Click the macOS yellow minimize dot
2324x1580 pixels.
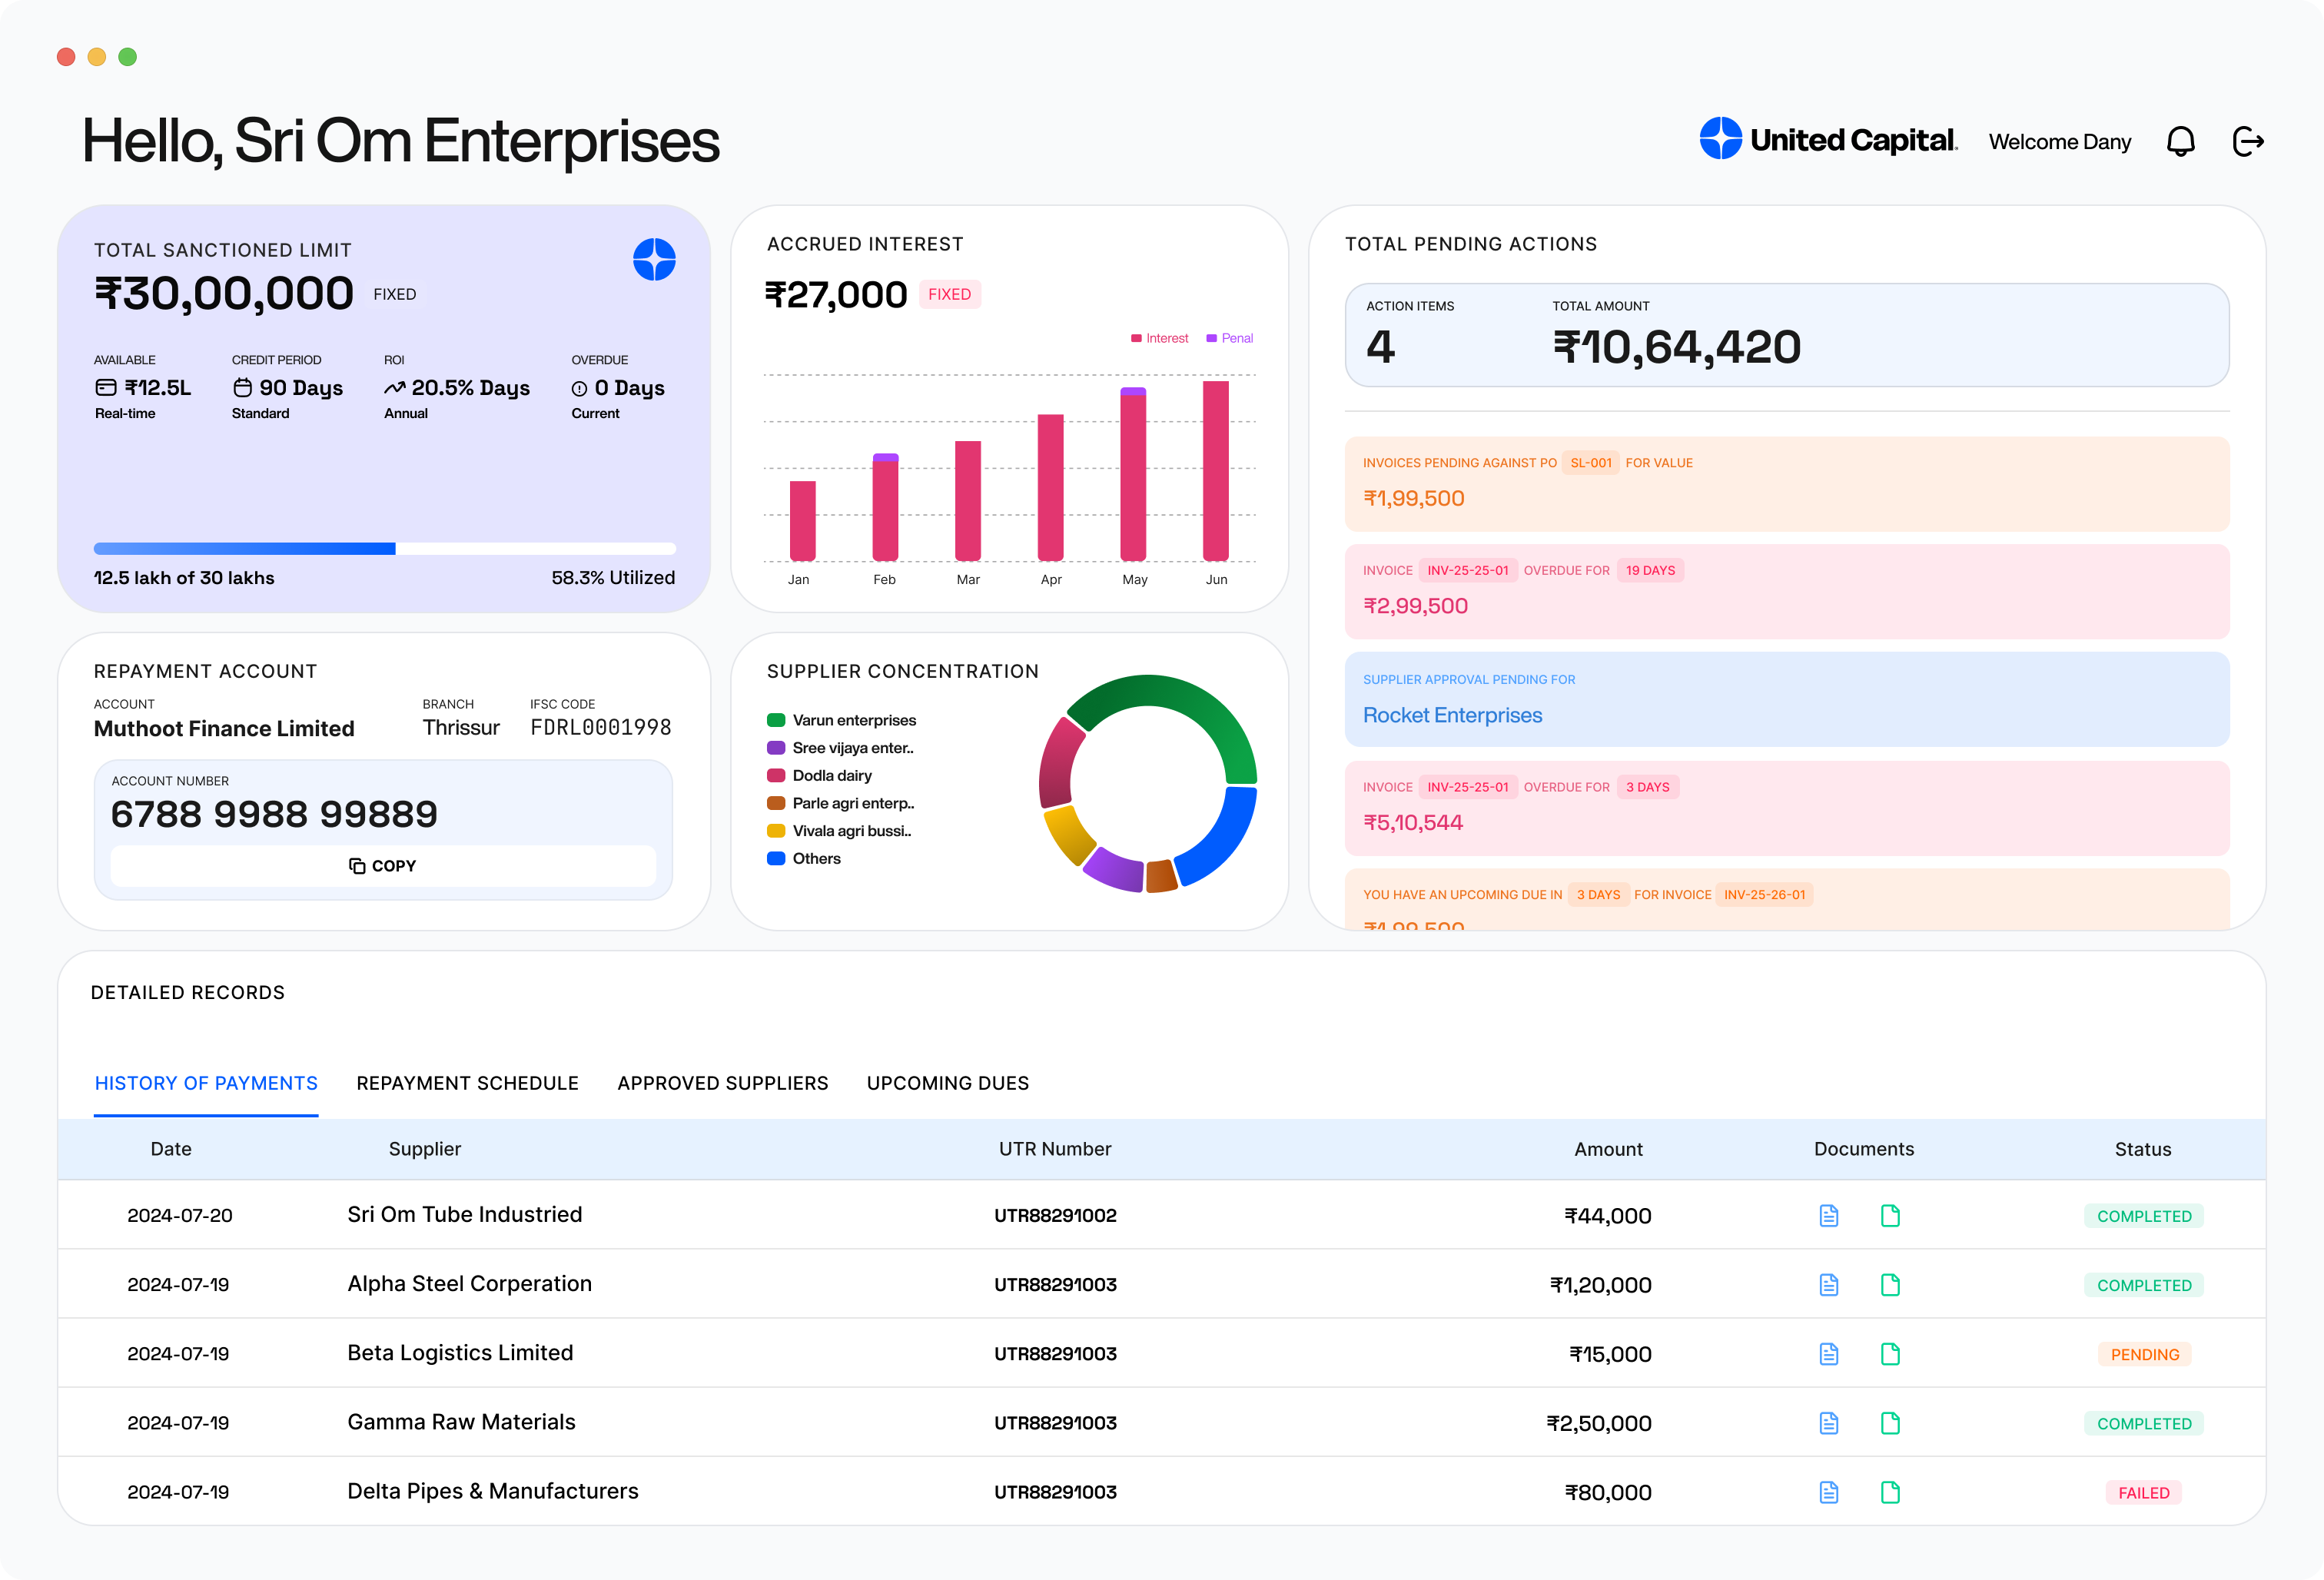[97, 57]
